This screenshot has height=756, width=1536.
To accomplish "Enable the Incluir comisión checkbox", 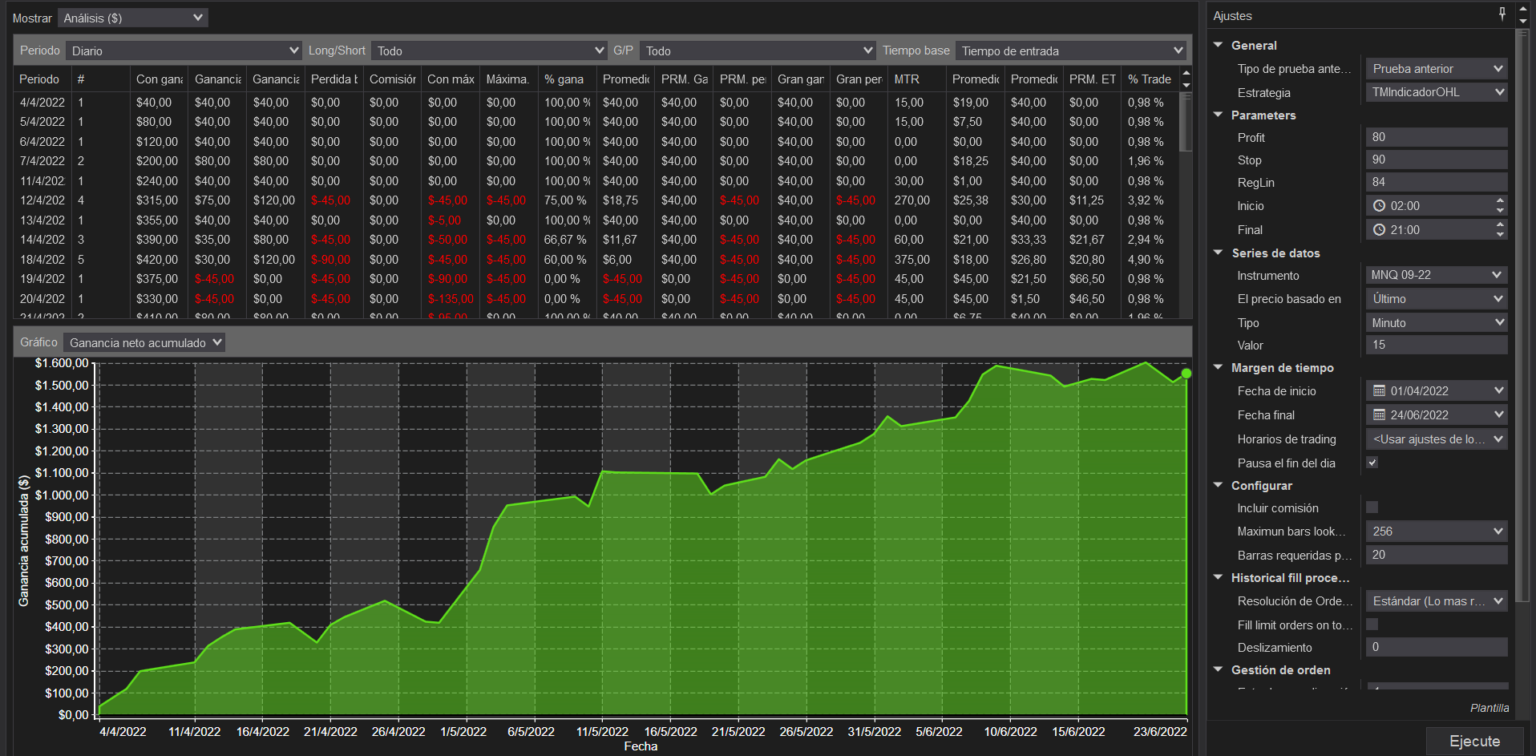I will [x=1371, y=507].
